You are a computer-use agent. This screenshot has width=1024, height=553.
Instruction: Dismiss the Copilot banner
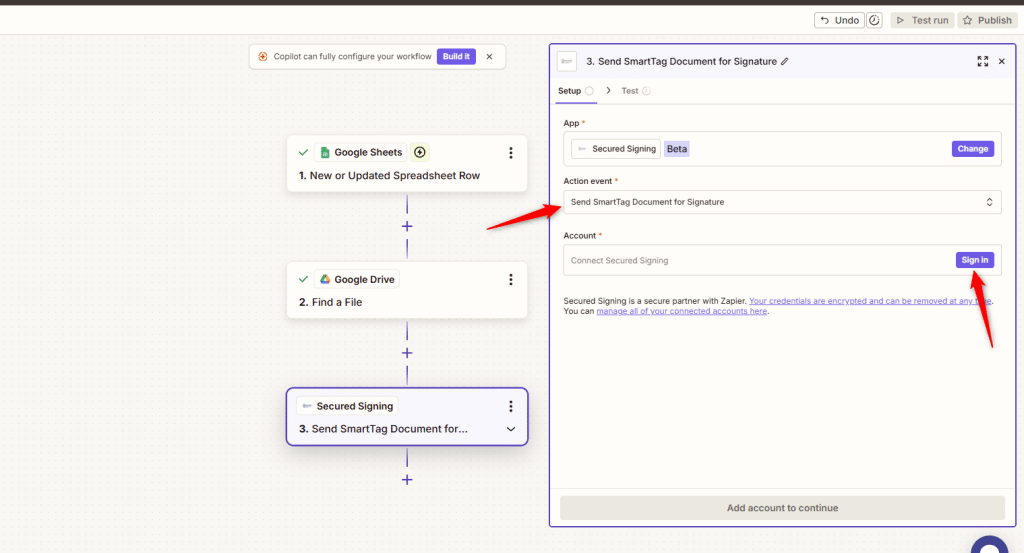point(489,57)
